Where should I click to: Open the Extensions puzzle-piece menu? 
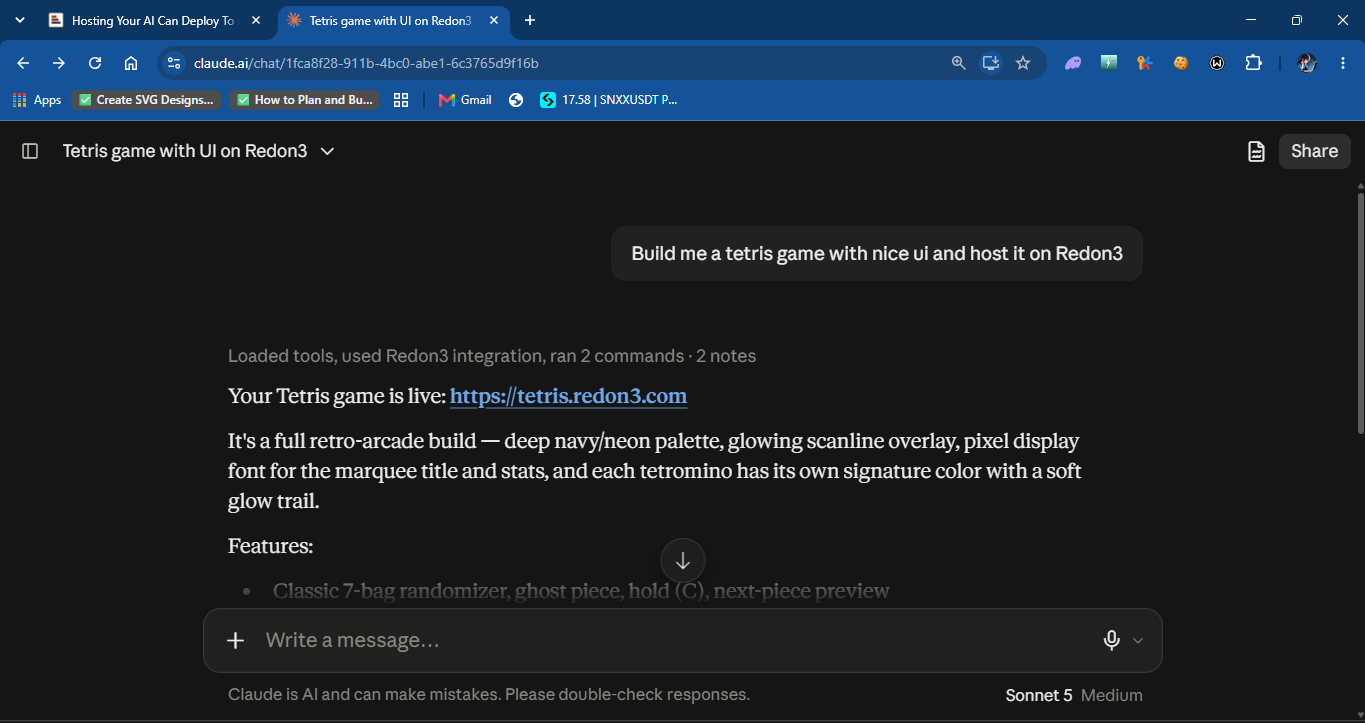[1253, 63]
